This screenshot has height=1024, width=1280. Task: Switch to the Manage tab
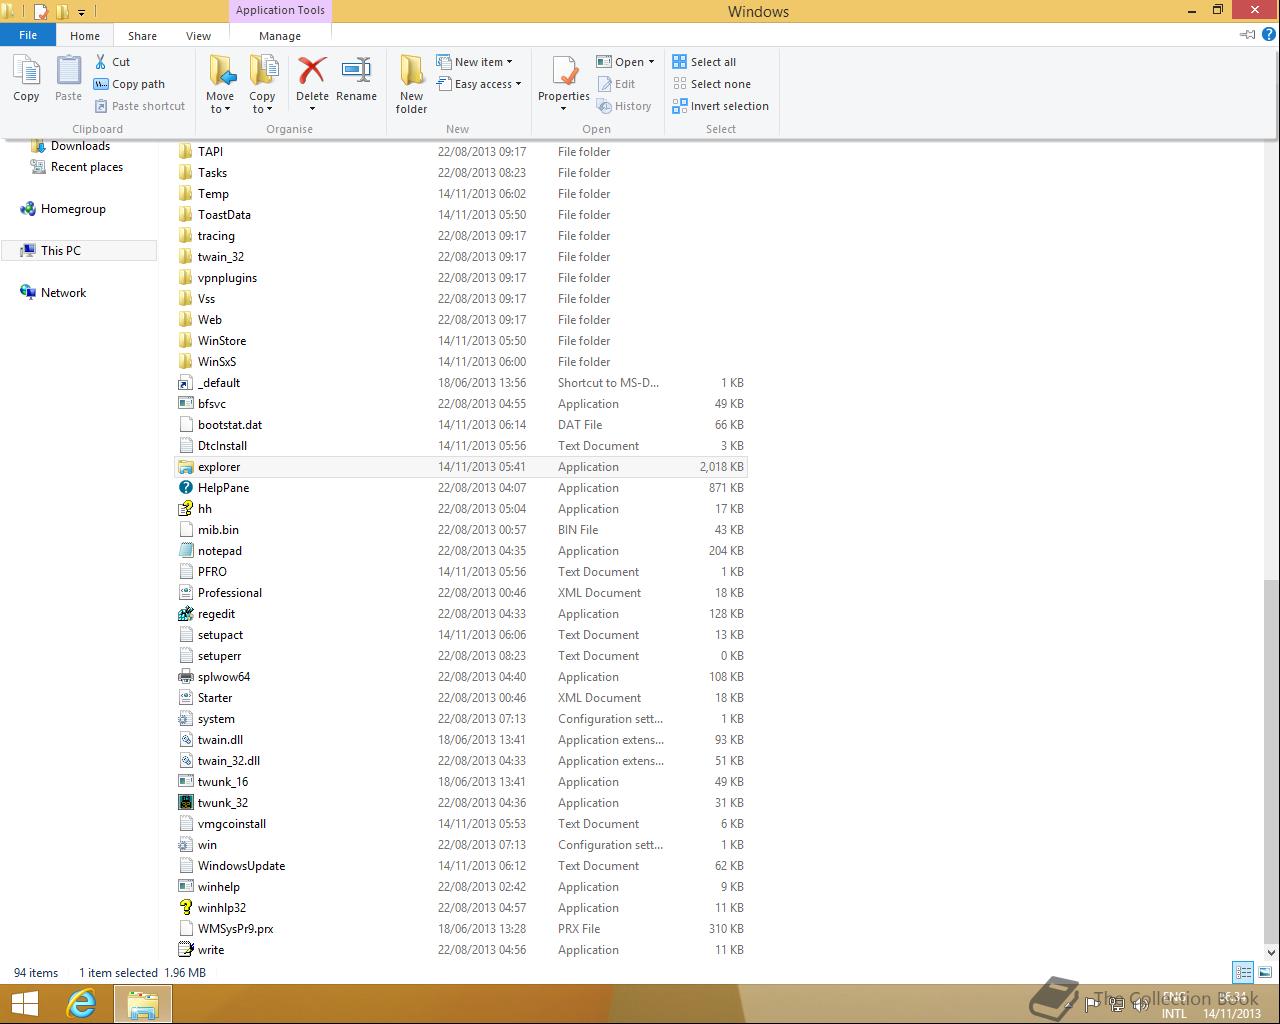(280, 35)
